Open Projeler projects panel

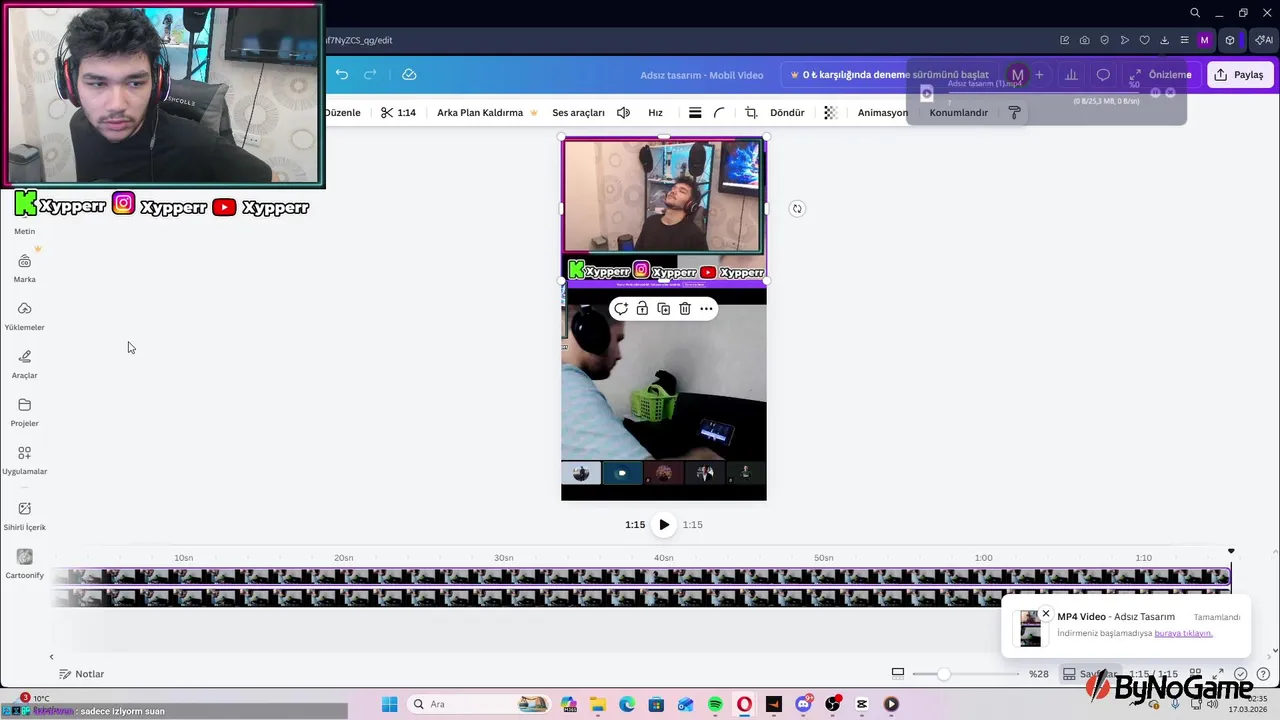coord(25,412)
